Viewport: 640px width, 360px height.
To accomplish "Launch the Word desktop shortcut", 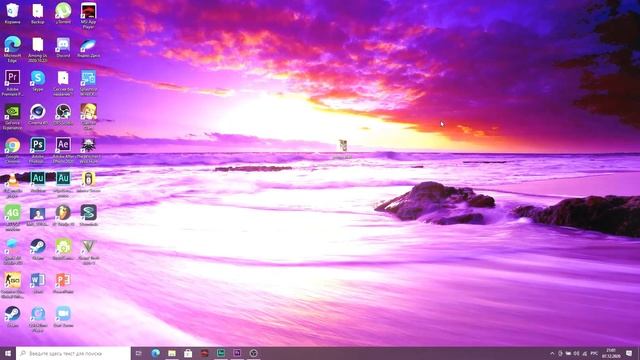I will pyautogui.click(x=38, y=281).
